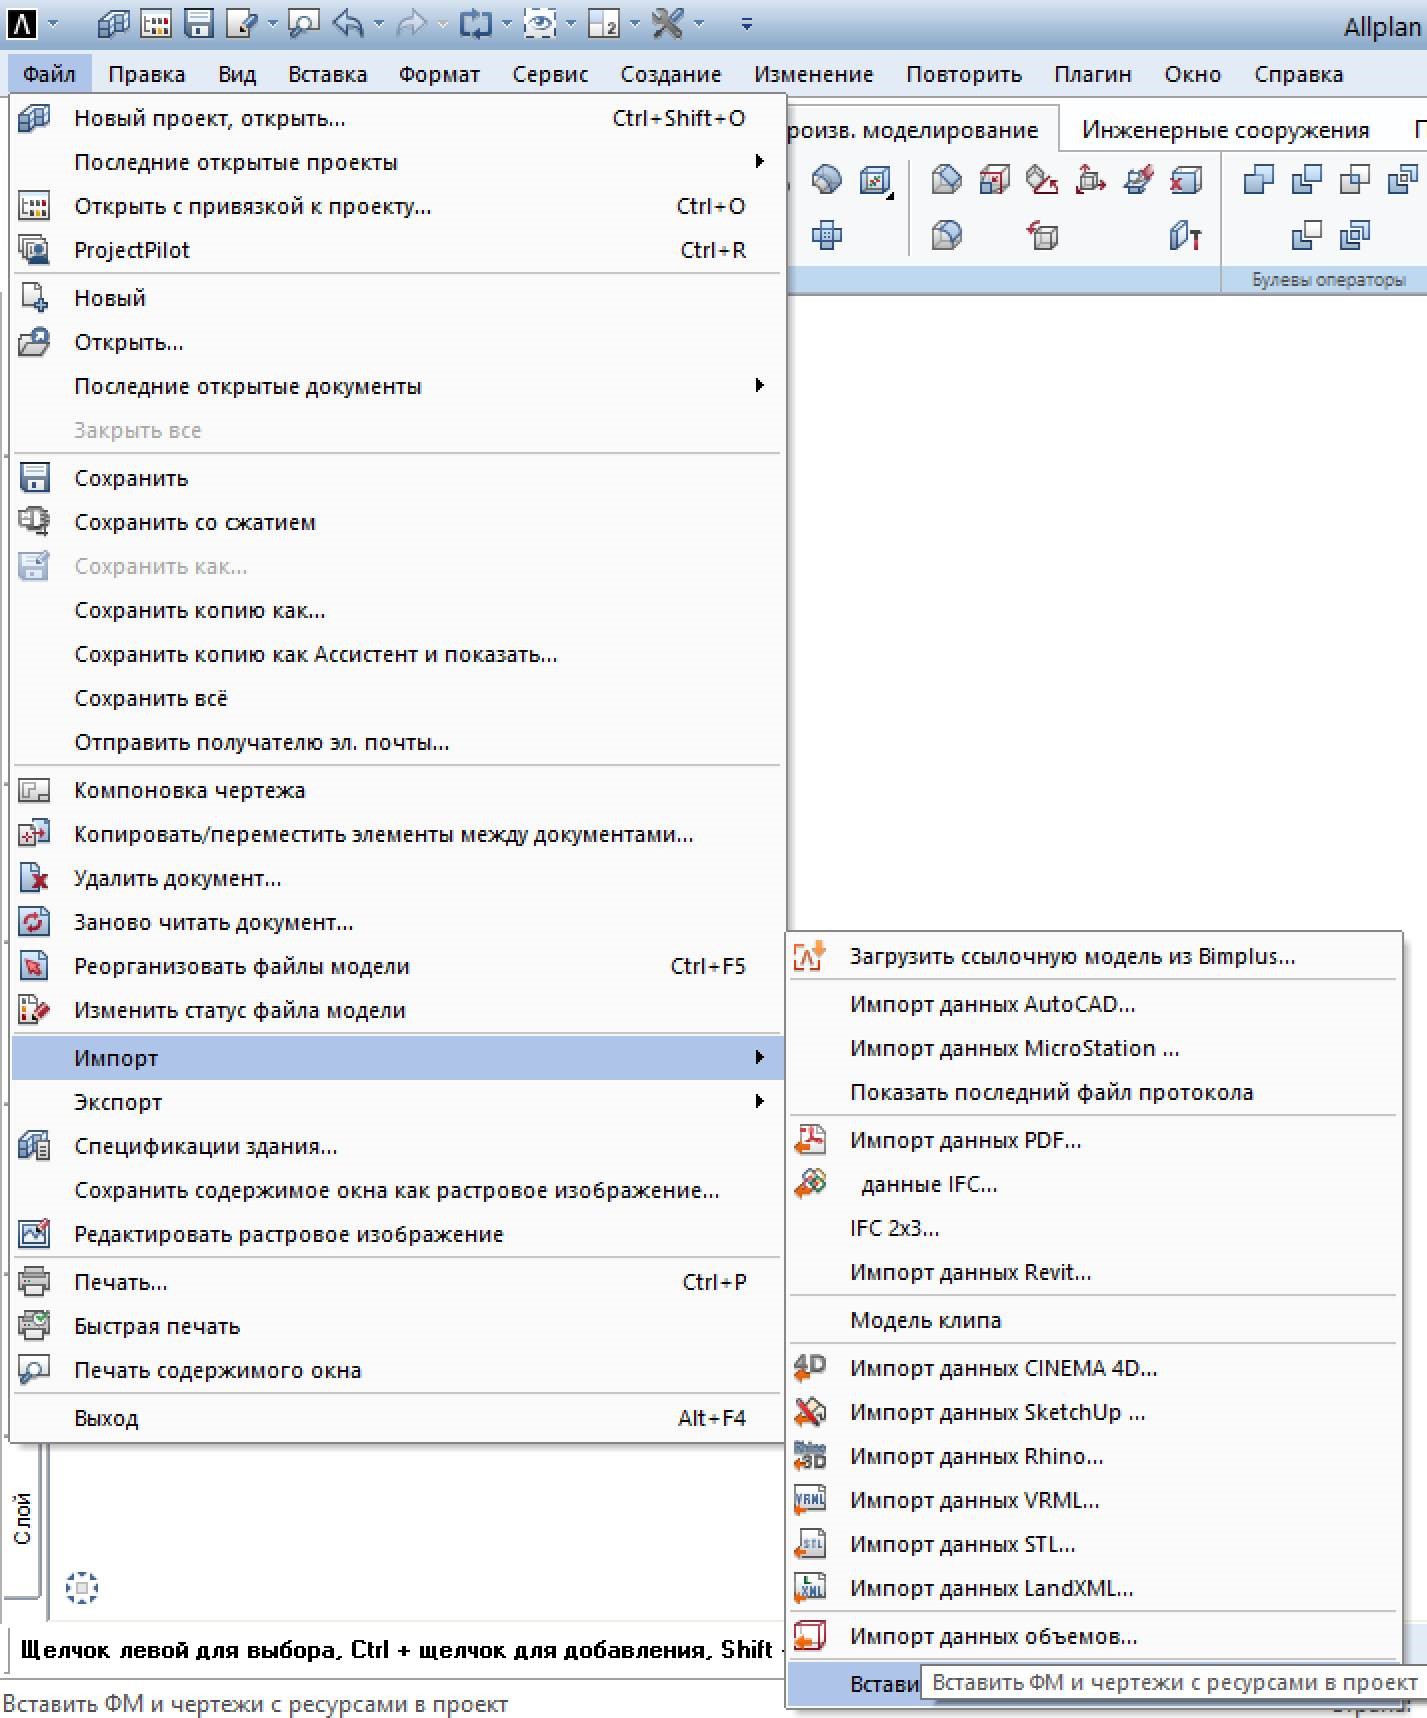The image size is (1427, 1718).
Task: Open the Вставка menu
Action: [327, 74]
